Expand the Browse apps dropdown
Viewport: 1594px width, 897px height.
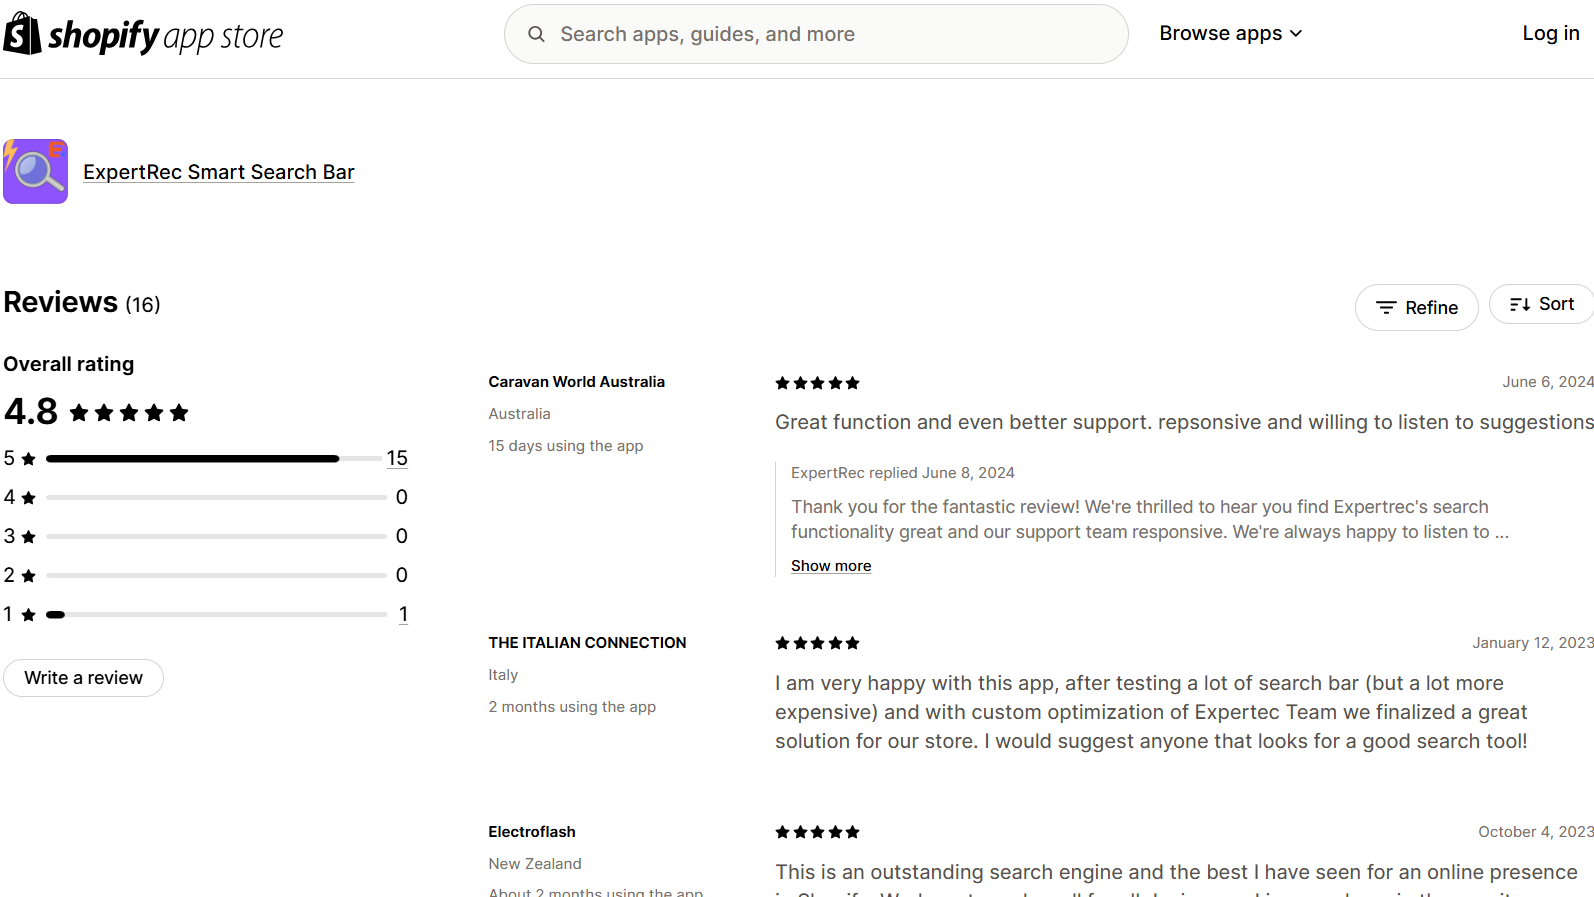pos(1230,34)
